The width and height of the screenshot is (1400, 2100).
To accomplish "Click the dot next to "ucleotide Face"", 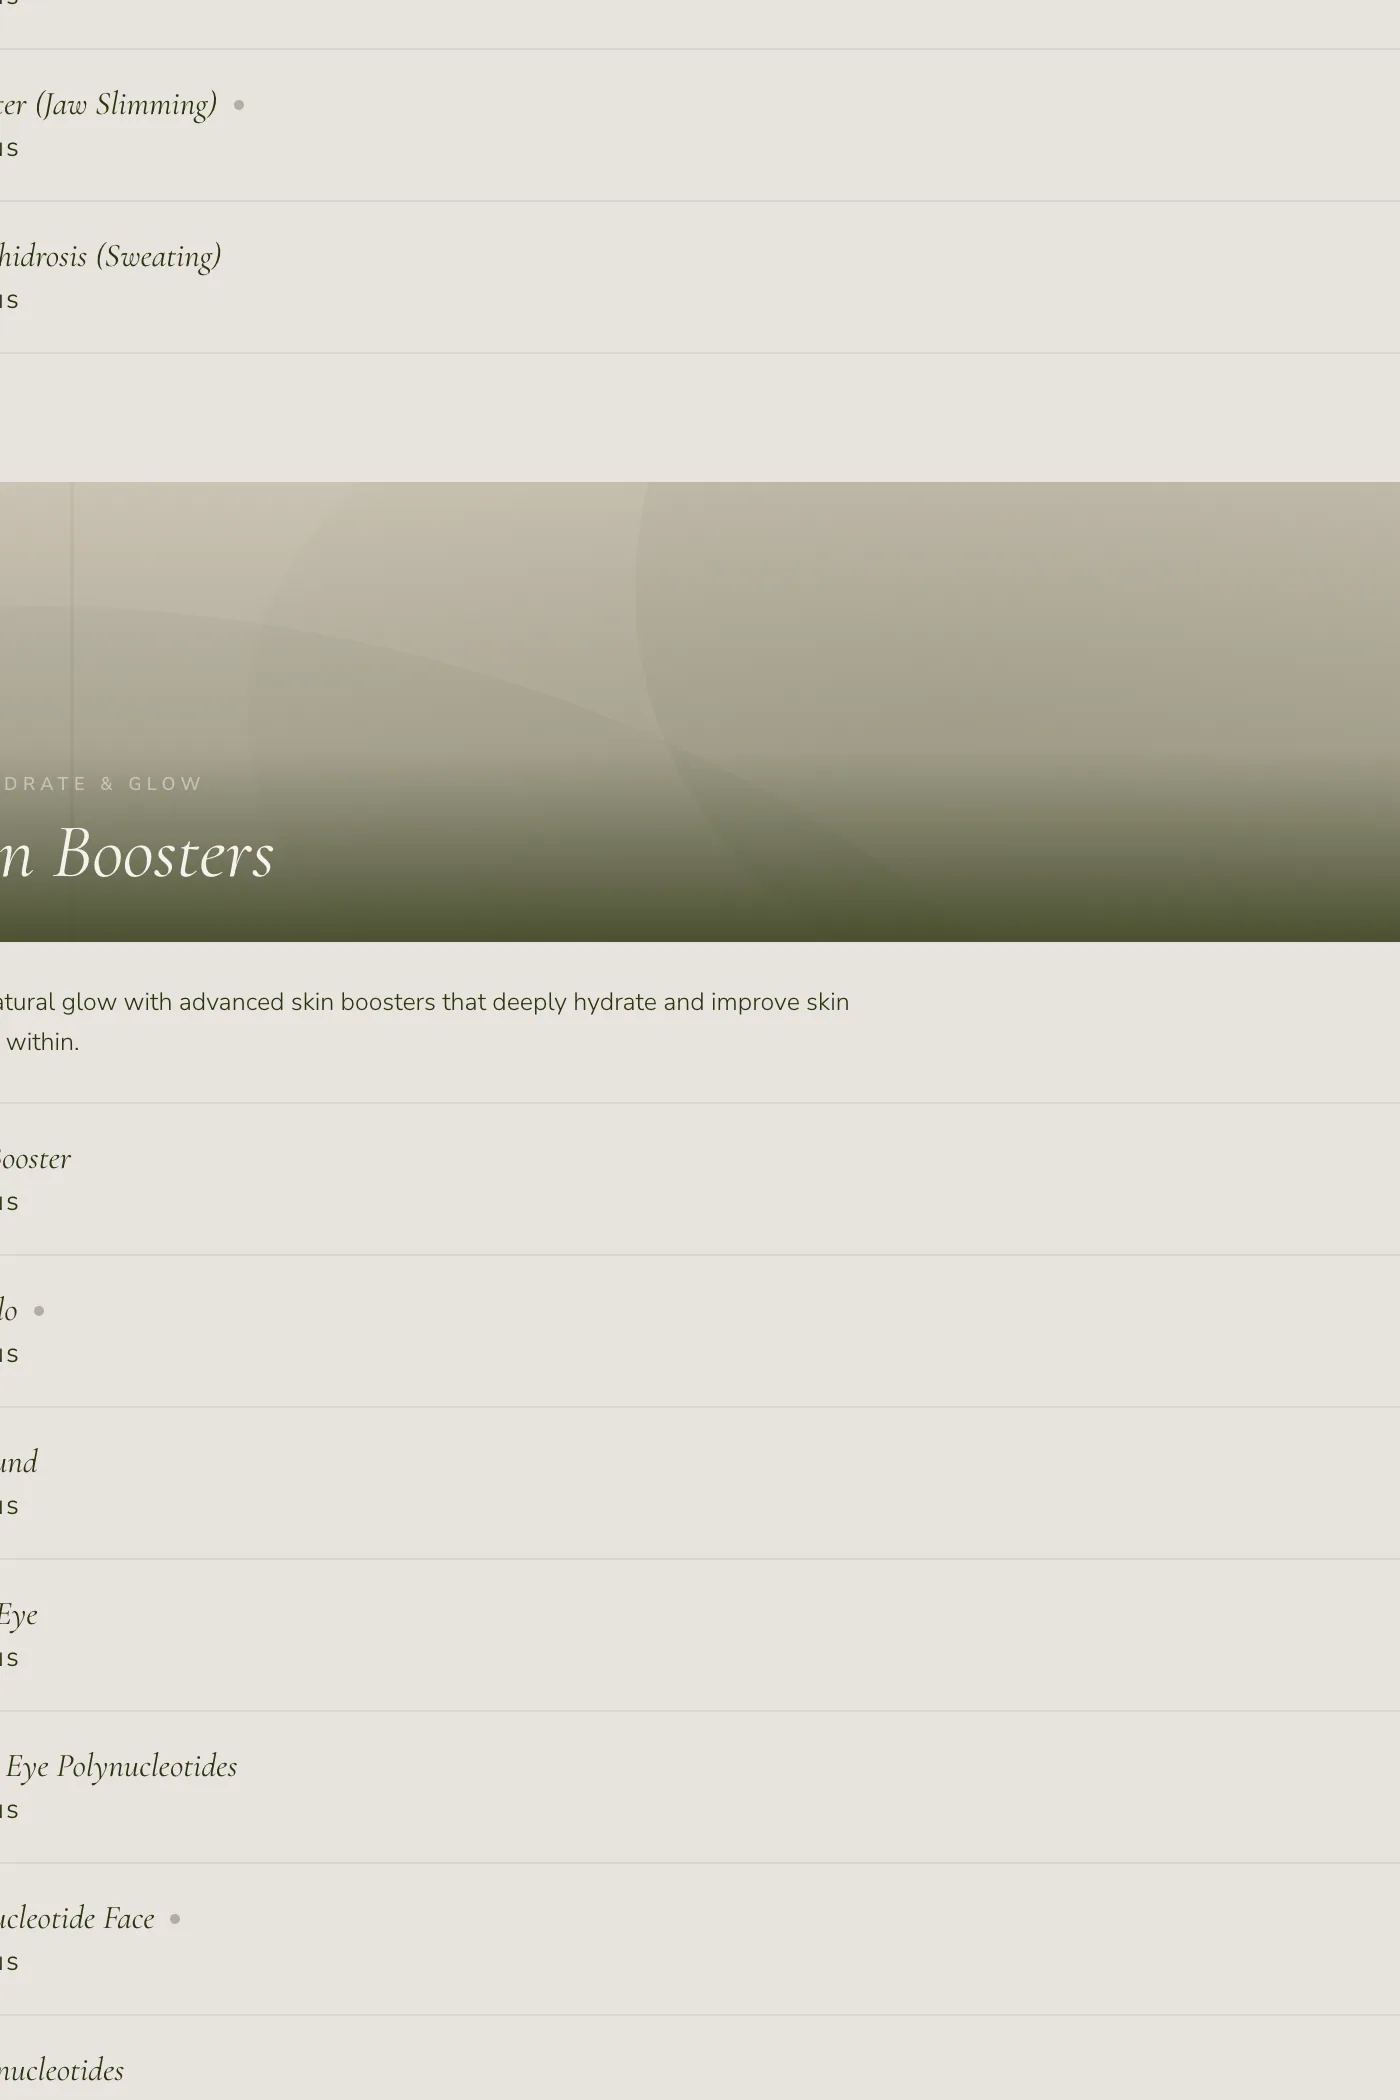I will (175, 1919).
